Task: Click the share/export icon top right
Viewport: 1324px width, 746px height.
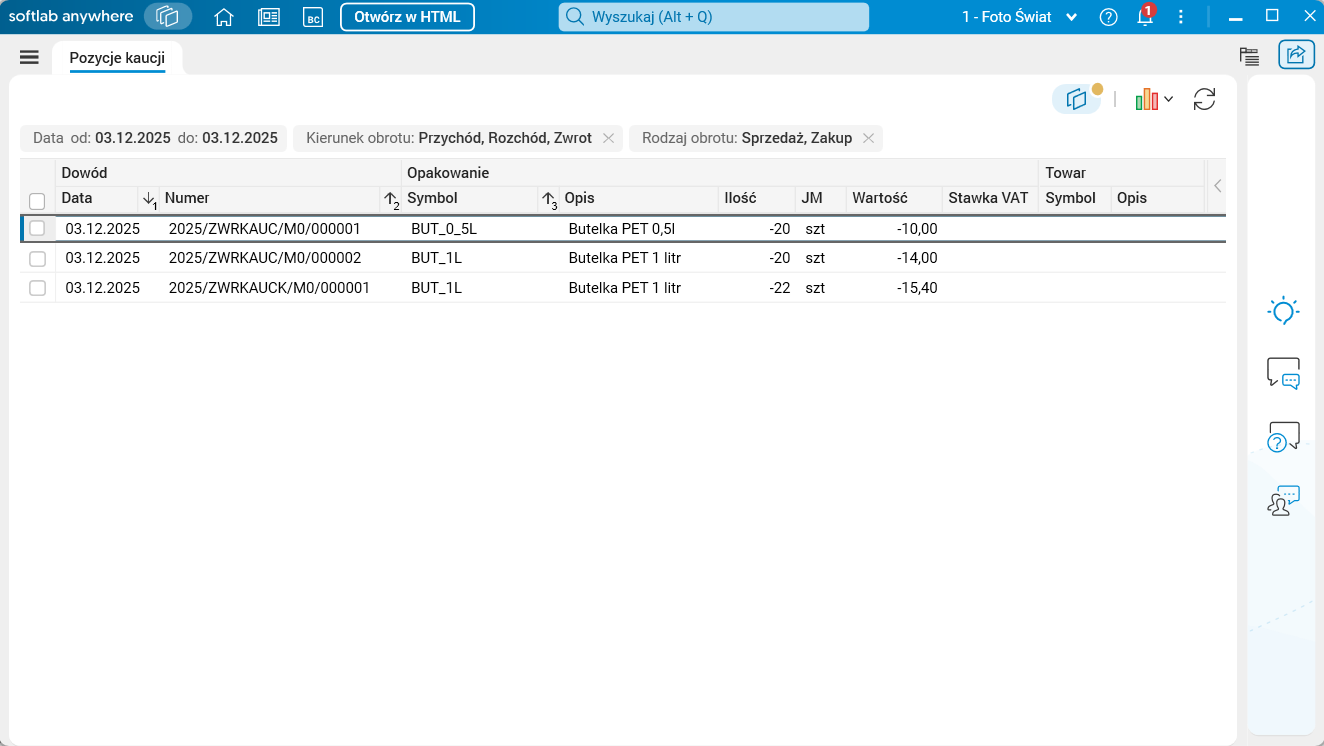Action: click(1296, 55)
